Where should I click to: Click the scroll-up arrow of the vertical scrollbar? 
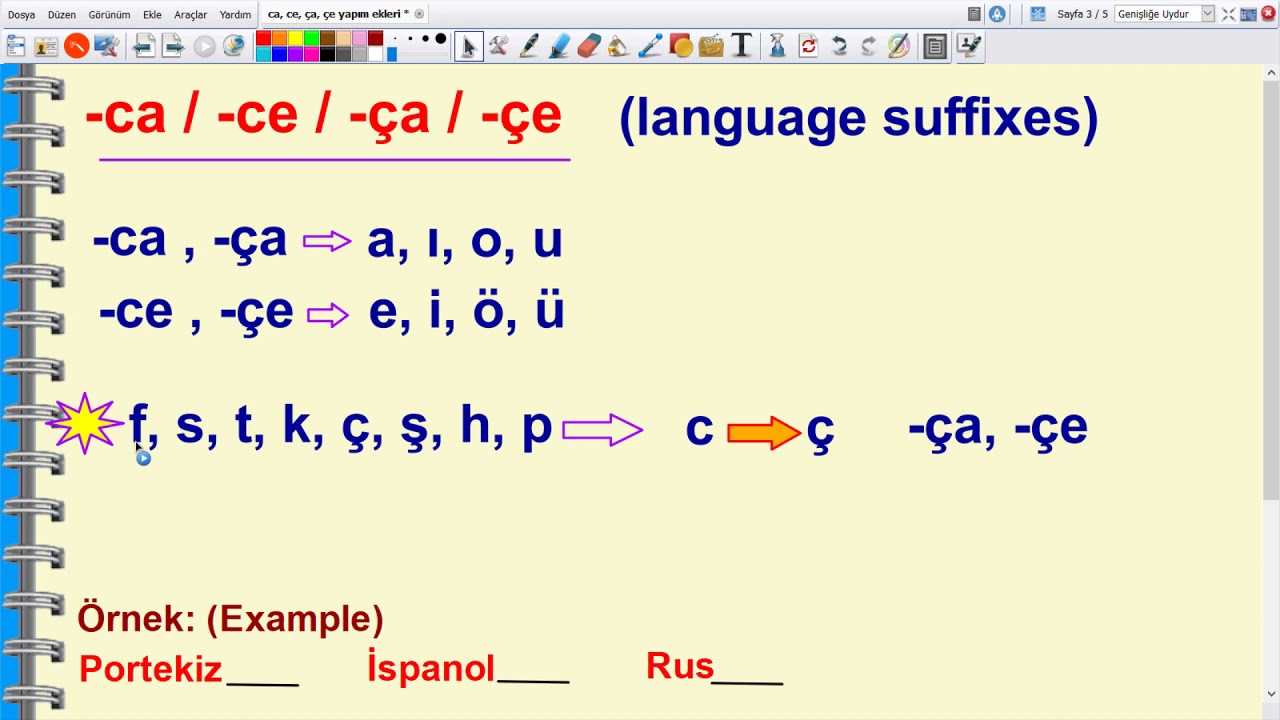coord(1271,72)
